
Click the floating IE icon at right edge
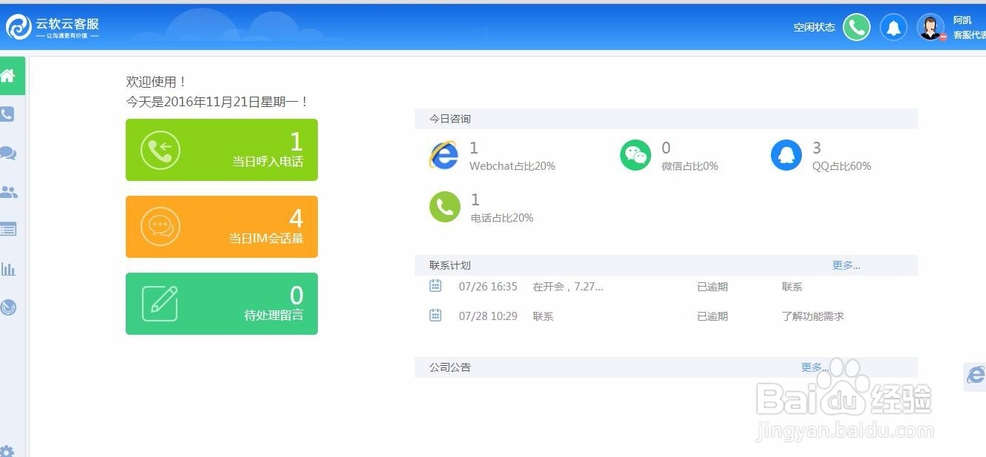coord(975,375)
